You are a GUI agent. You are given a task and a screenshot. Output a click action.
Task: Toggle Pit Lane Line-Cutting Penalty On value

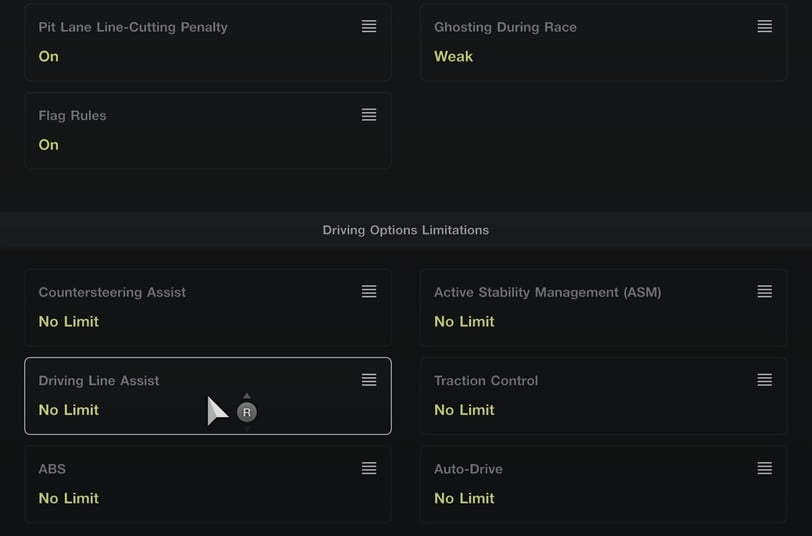pos(48,56)
